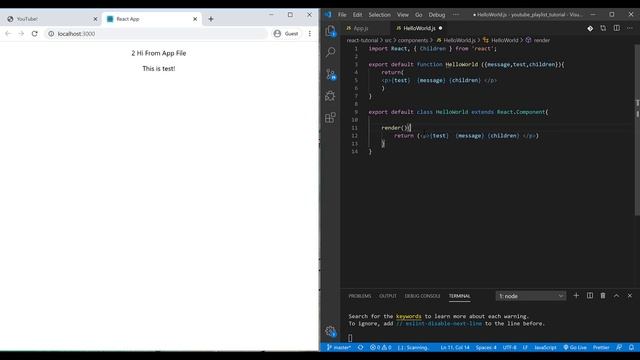640x360 pixels.
Task: Click Go Live in status bar
Action: coord(575,347)
